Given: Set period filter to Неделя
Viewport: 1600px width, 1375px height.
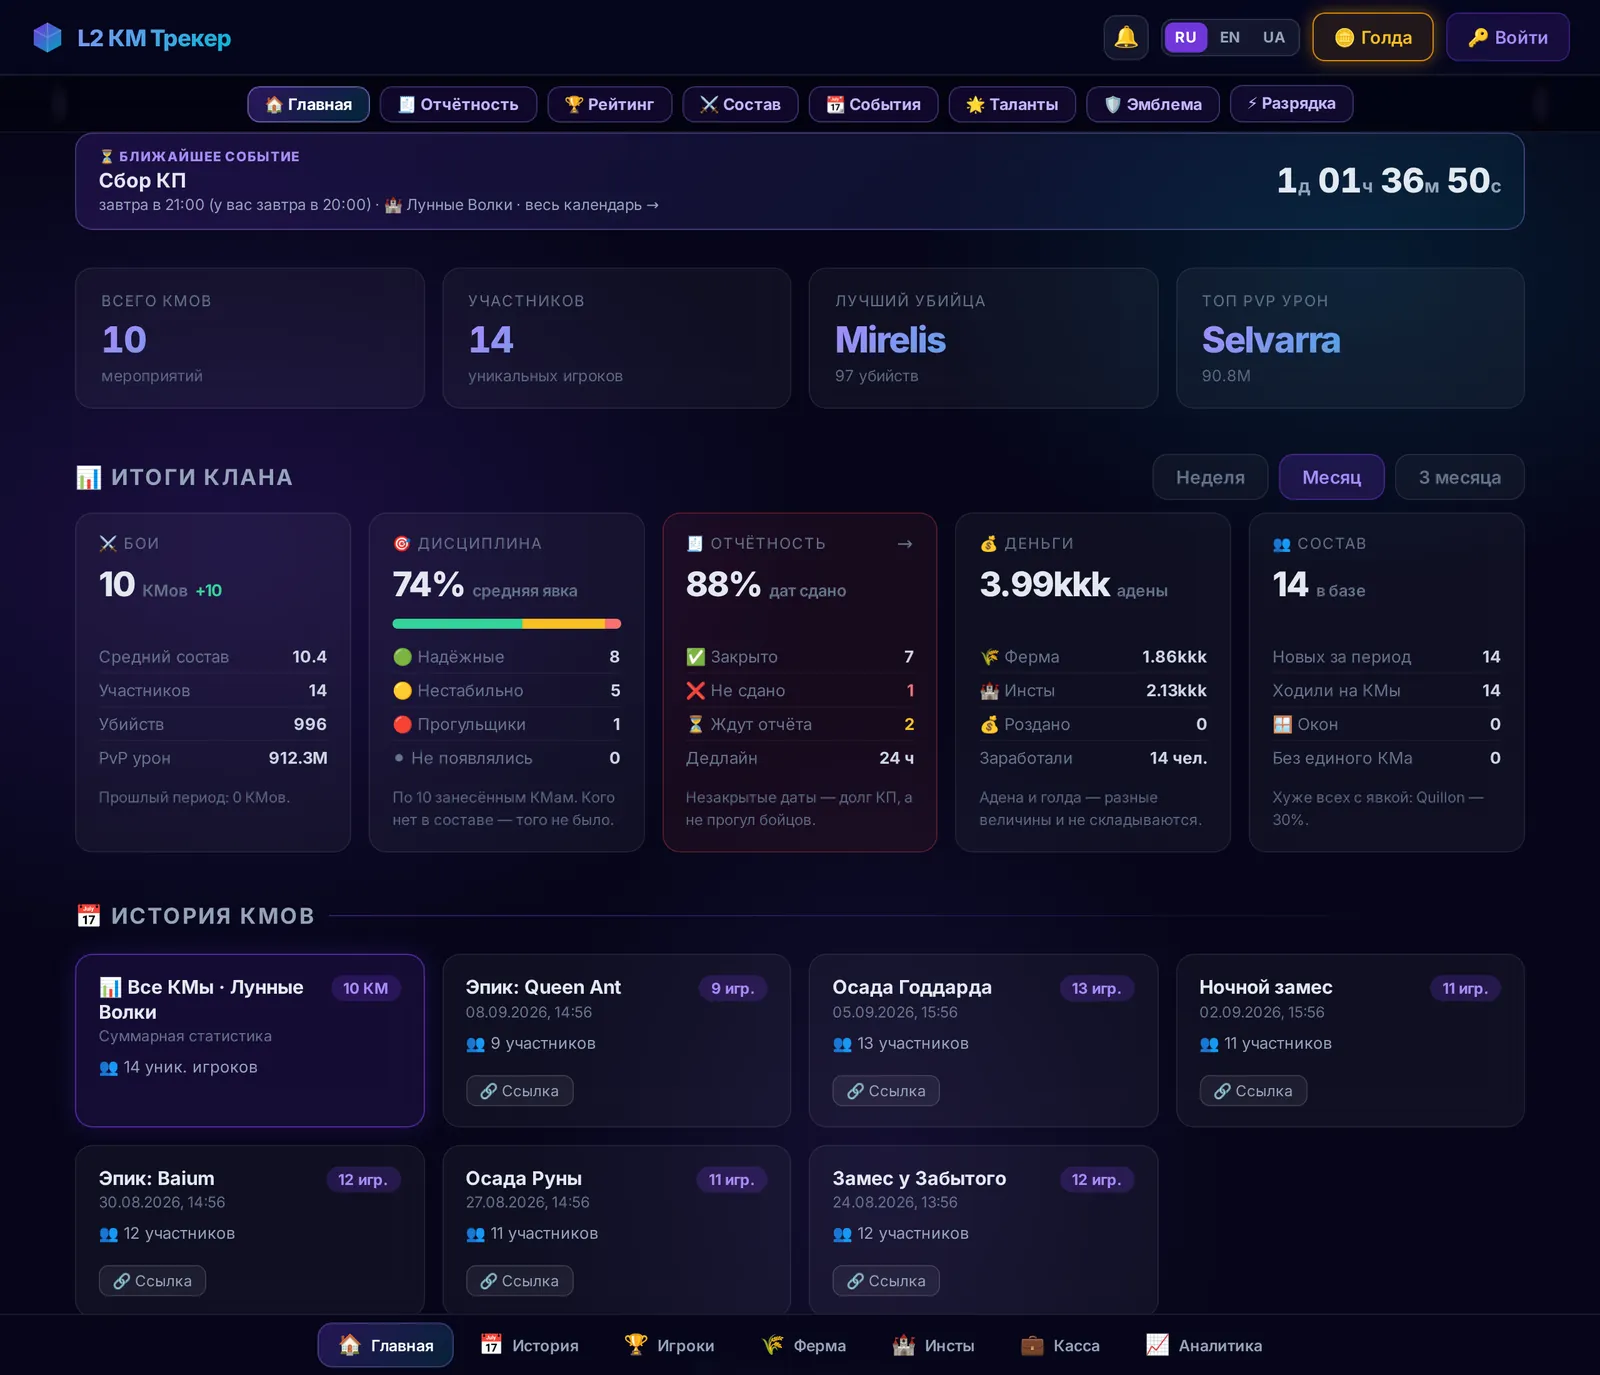Looking at the screenshot, I should click(x=1210, y=477).
